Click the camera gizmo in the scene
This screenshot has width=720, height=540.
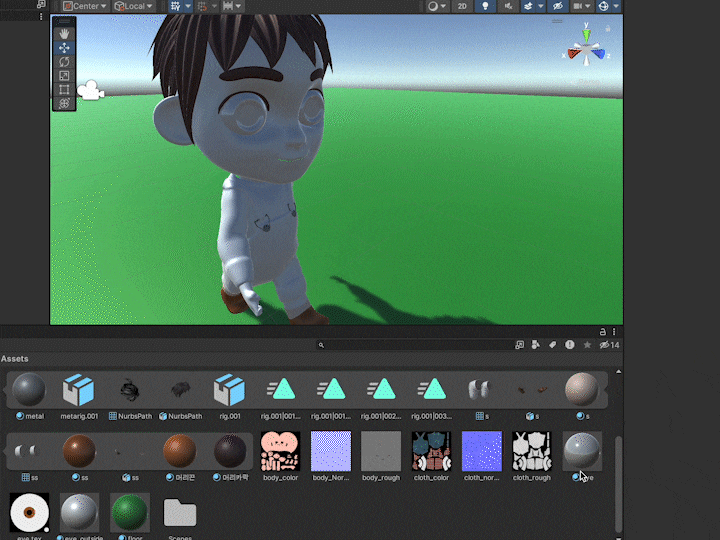pos(90,90)
